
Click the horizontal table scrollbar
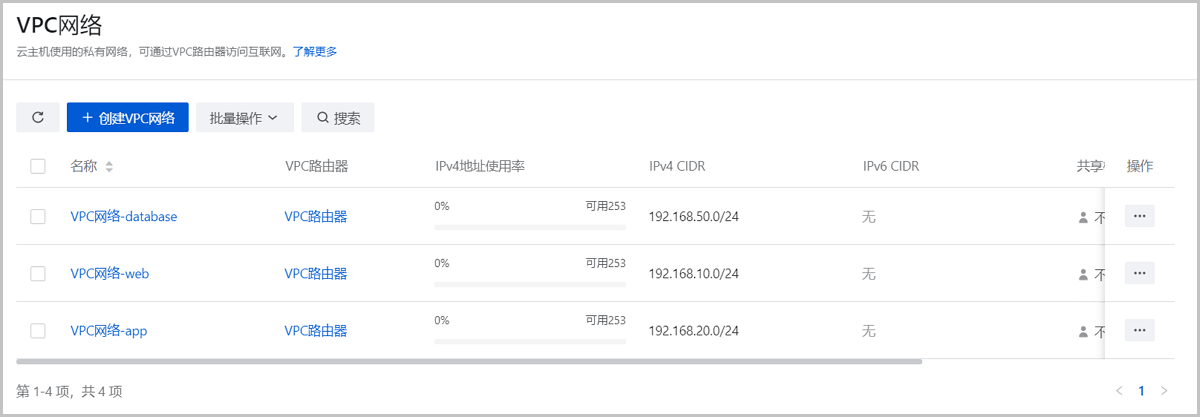point(470,361)
